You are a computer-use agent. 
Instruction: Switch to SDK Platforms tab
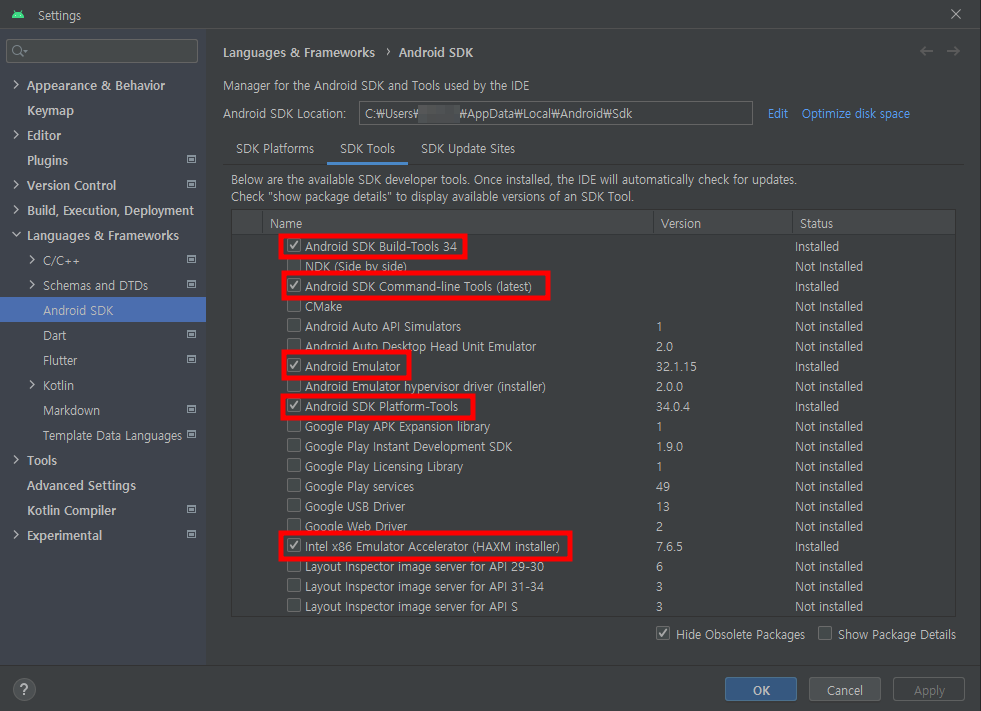coord(275,149)
